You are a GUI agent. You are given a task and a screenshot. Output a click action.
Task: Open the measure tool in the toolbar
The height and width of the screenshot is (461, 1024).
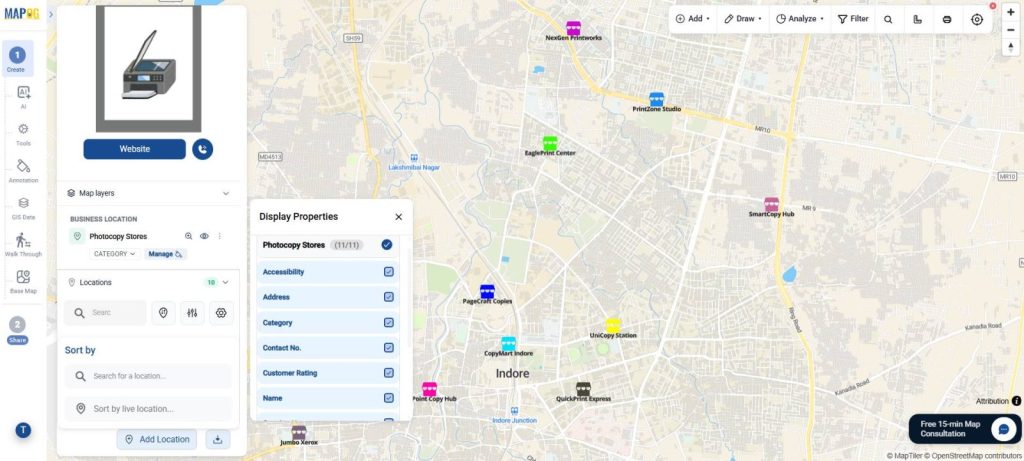point(917,19)
